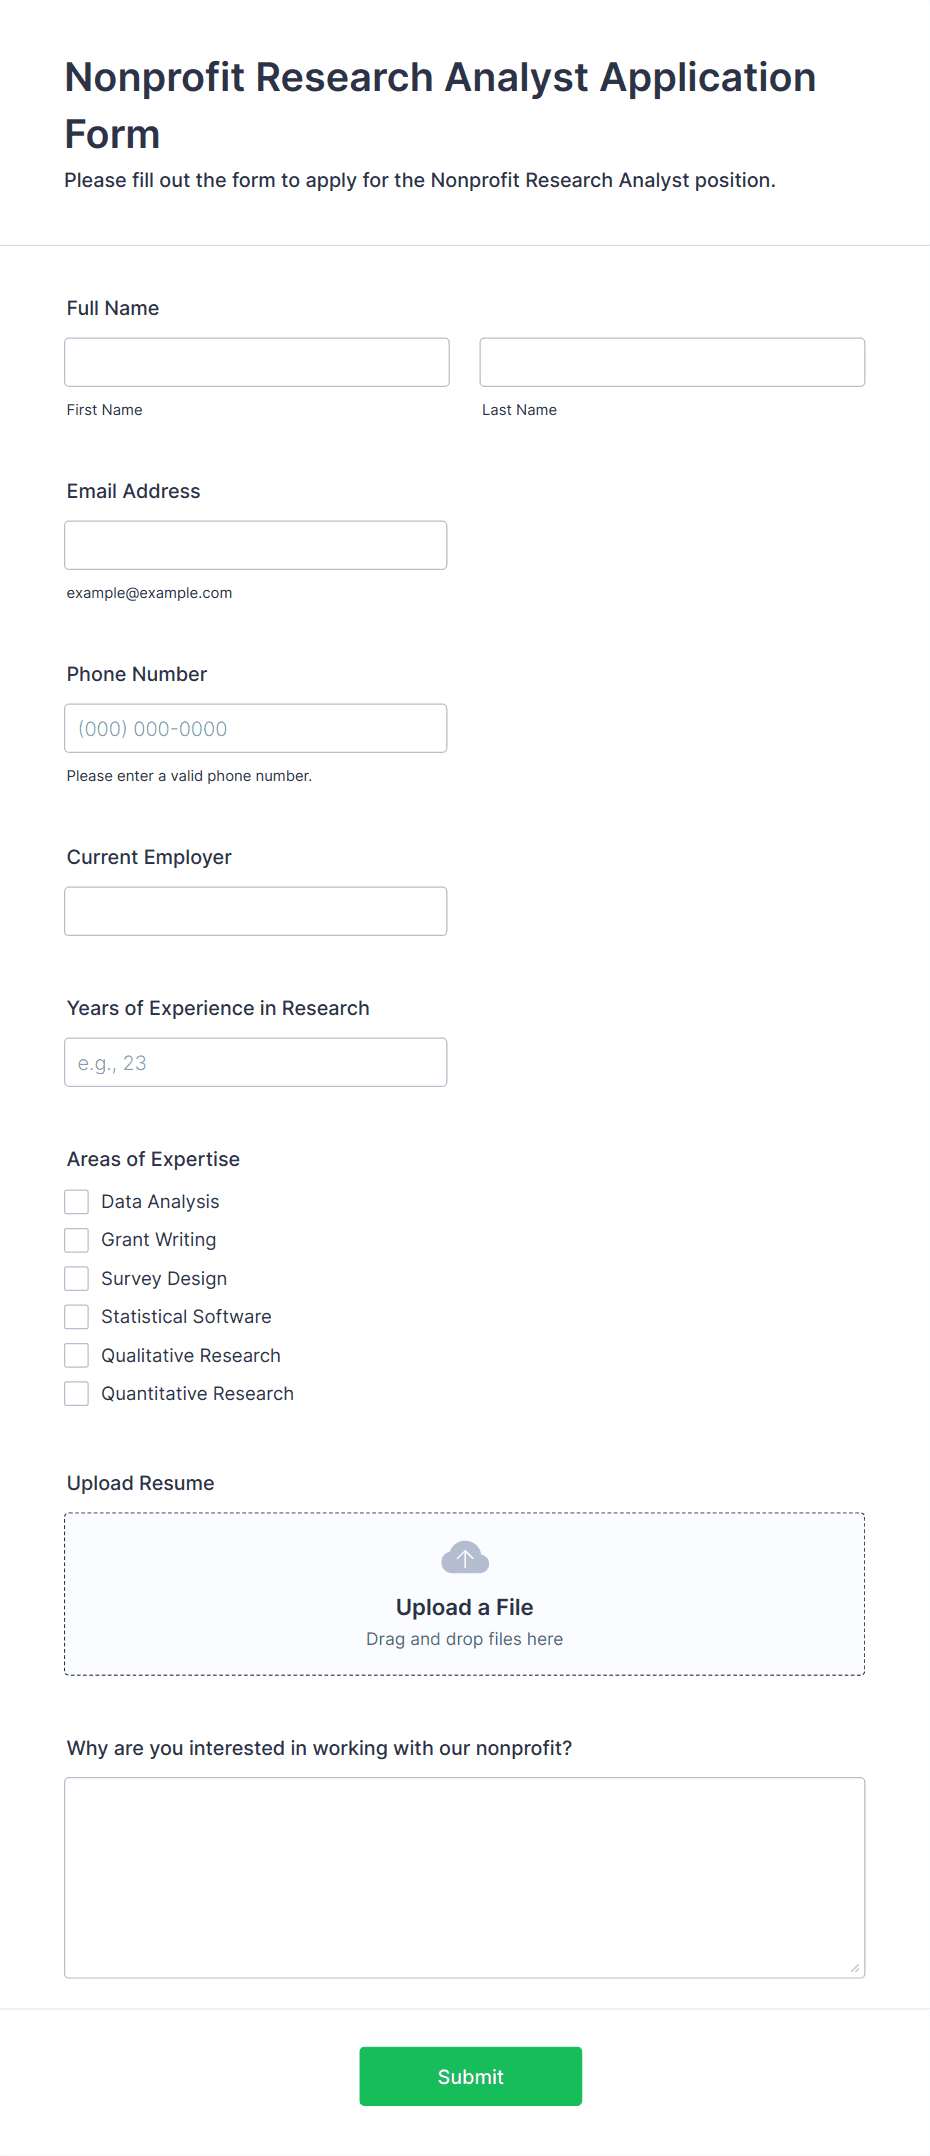Click the Data Analysis label text
930x2156 pixels.
pos(160,1201)
